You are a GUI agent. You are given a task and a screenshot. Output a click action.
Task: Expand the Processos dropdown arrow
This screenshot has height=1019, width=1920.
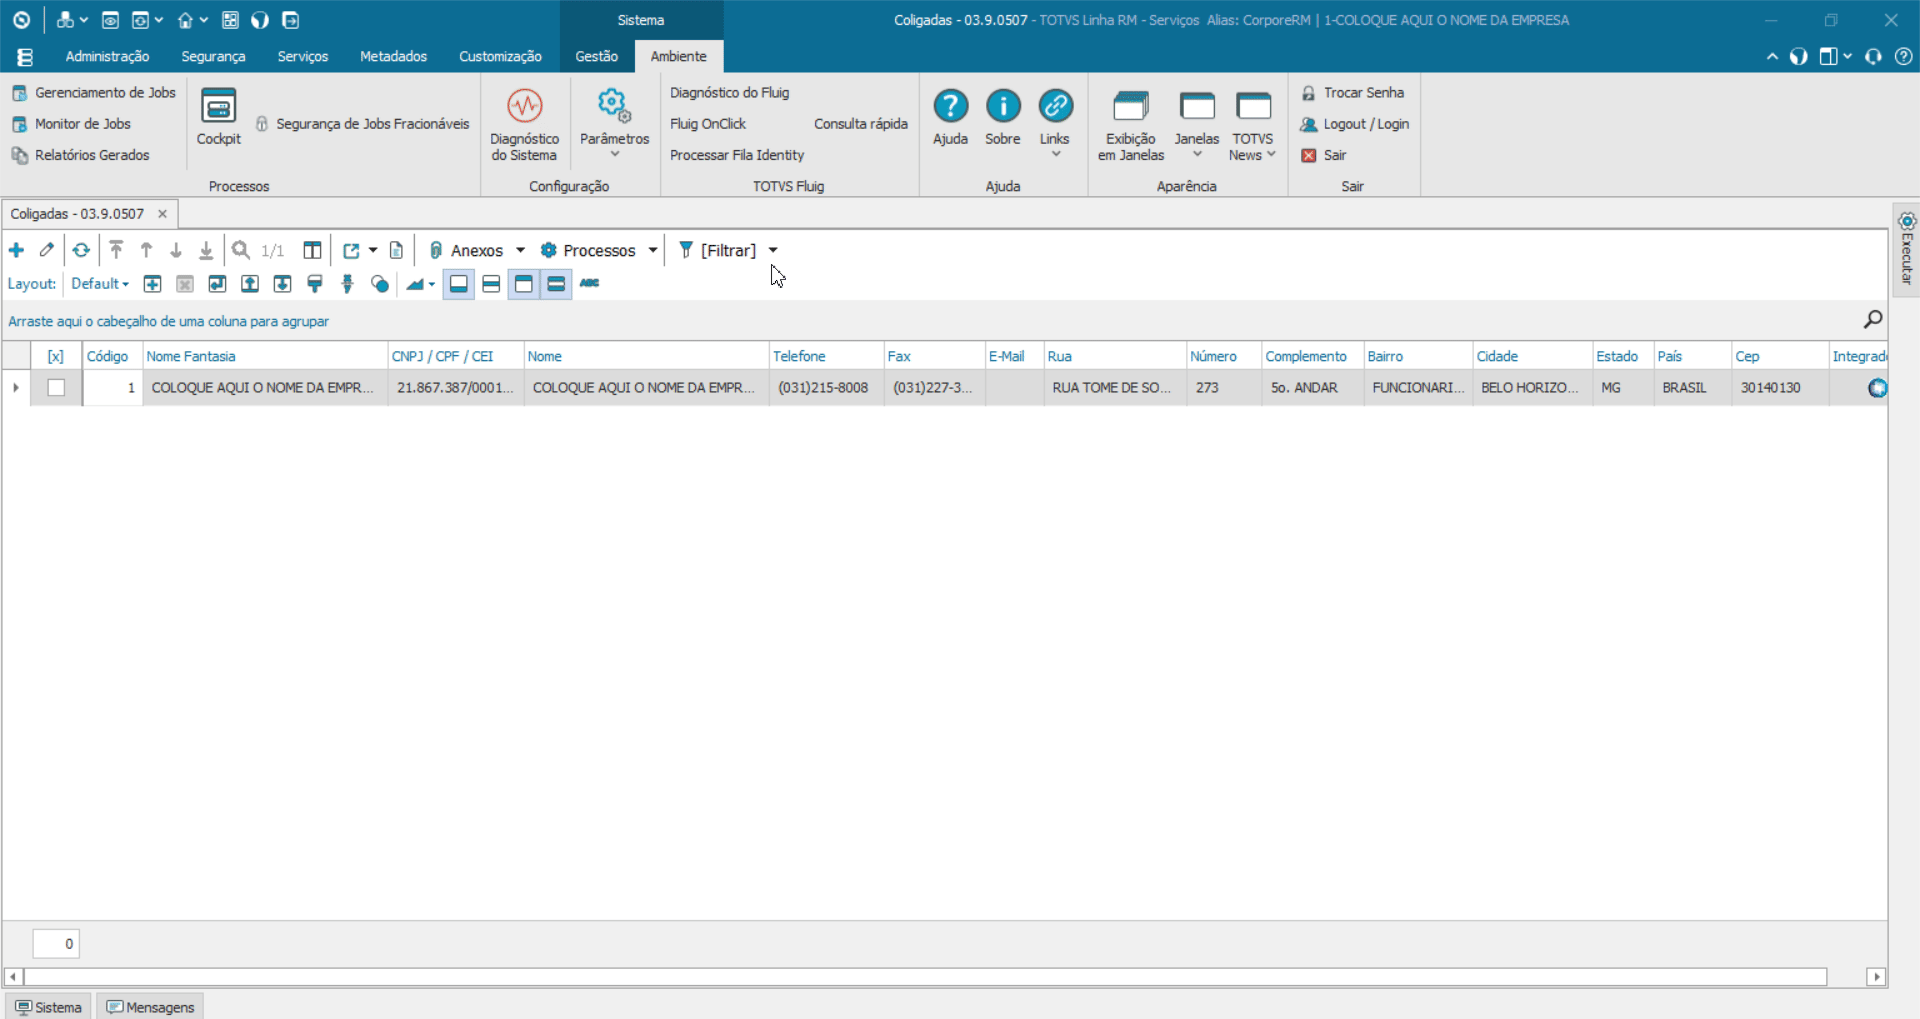click(653, 250)
